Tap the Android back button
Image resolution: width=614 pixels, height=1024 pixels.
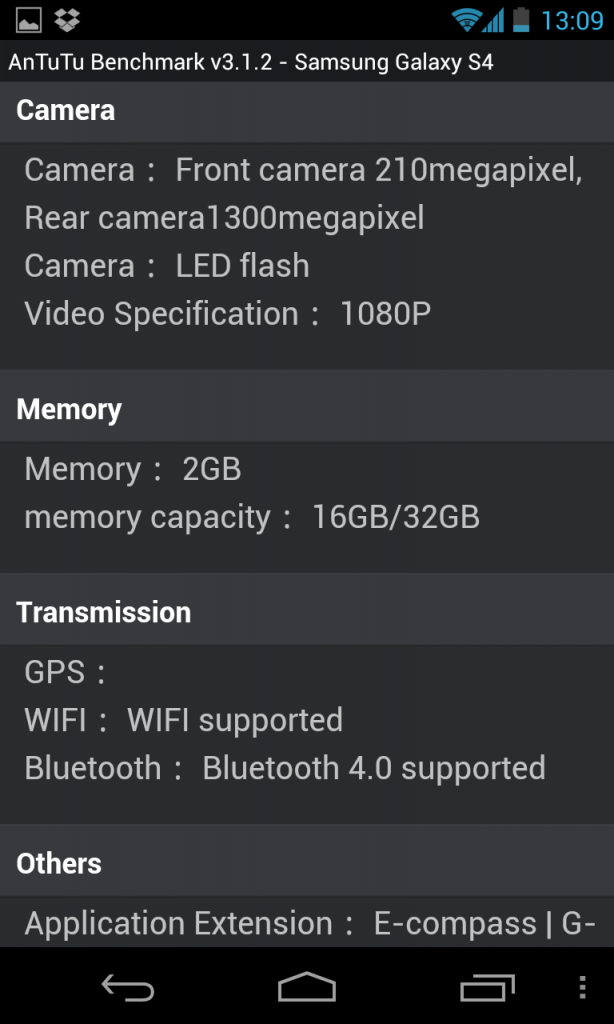pos(128,988)
